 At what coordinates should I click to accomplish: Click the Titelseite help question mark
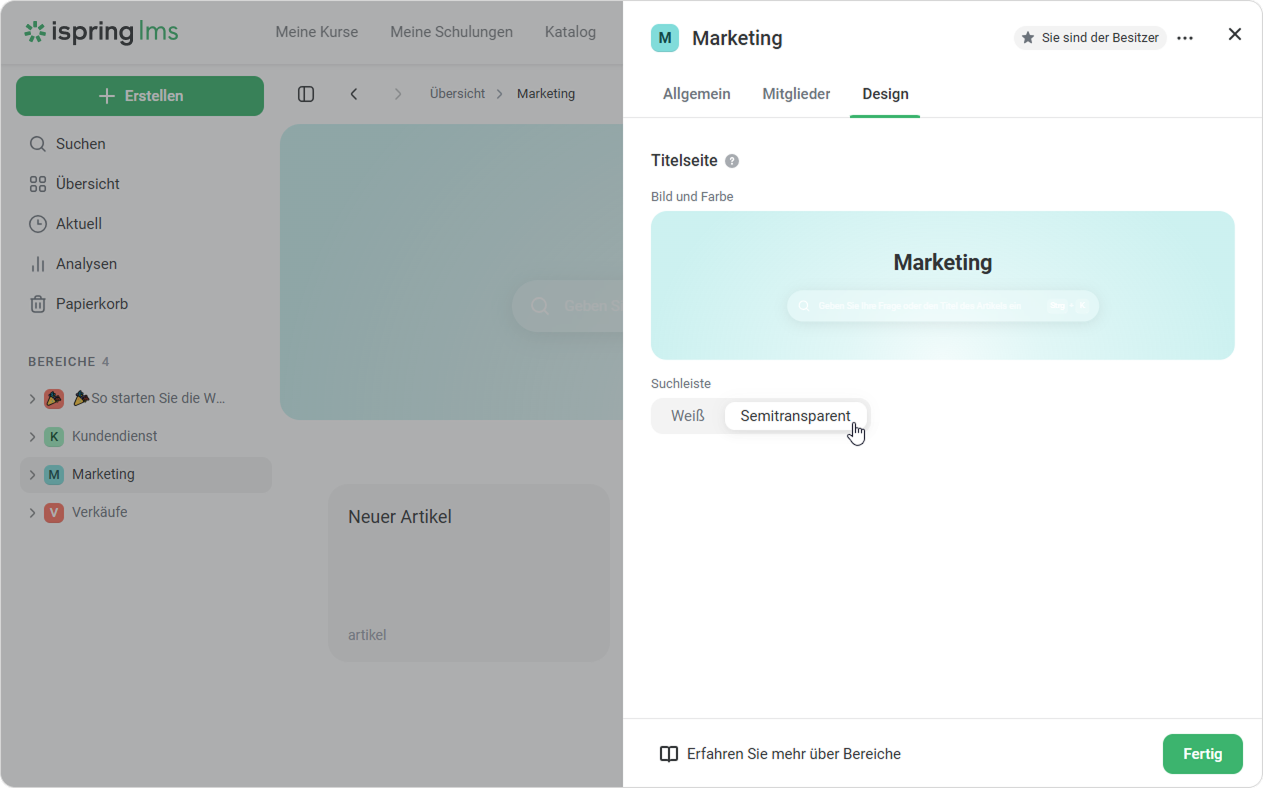pyautogui.click(x=732, y=161)
